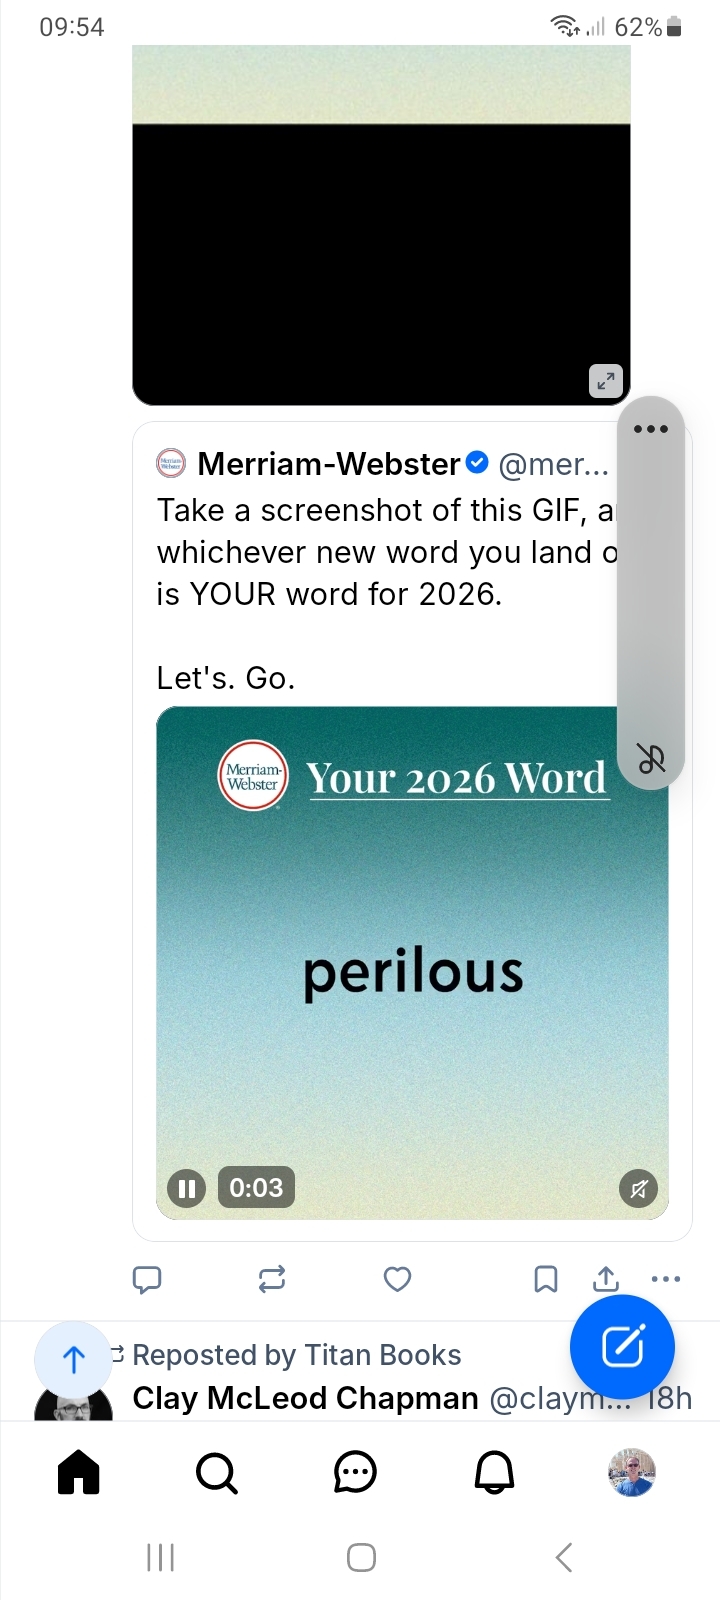Open the Search tab
This screenshot has height=1600, width=720.
[x=216, y=1472]
